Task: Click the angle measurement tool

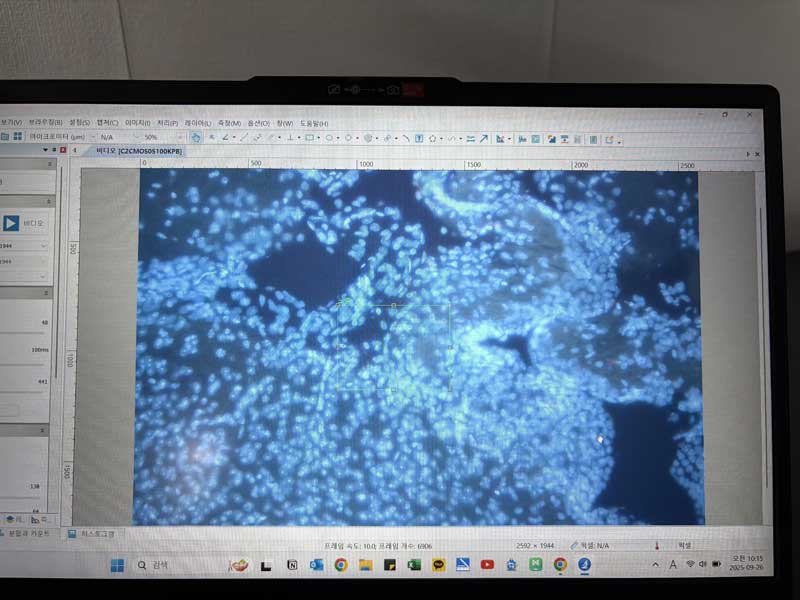Action: (x=226, y=137)
